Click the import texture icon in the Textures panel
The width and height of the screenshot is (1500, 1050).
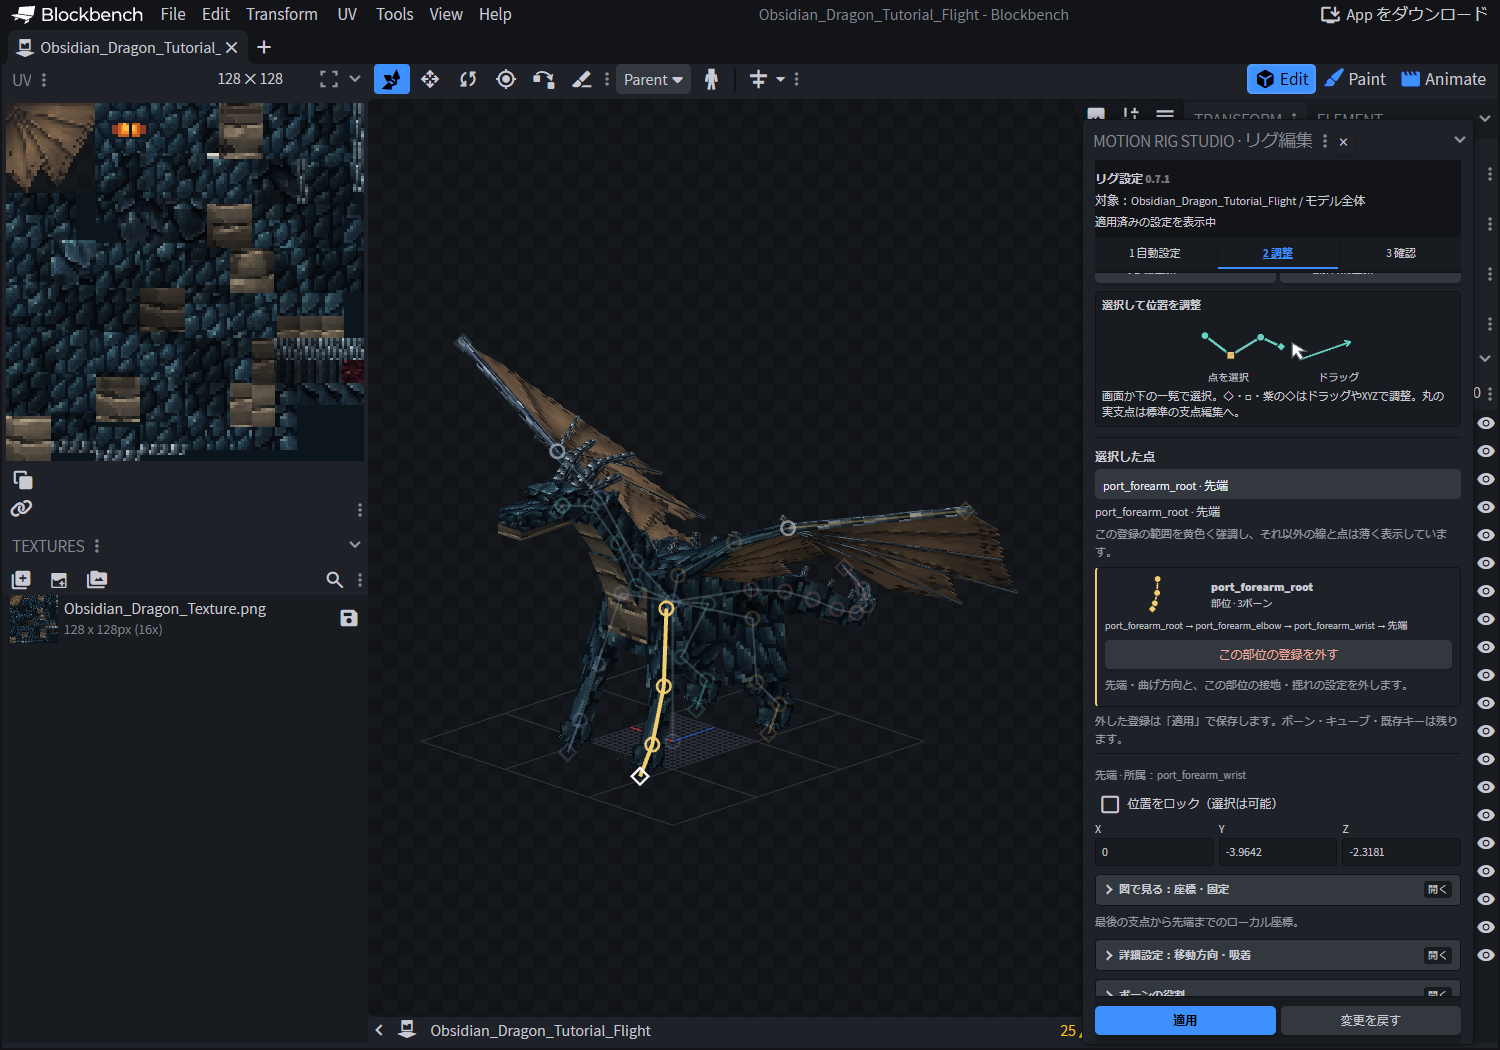(59, 579)
